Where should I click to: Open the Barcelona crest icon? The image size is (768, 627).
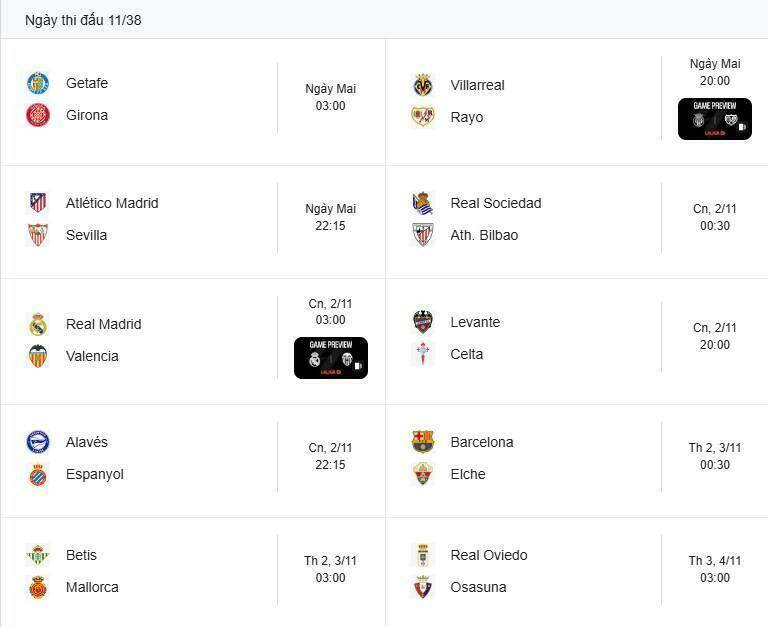[423, 442]
